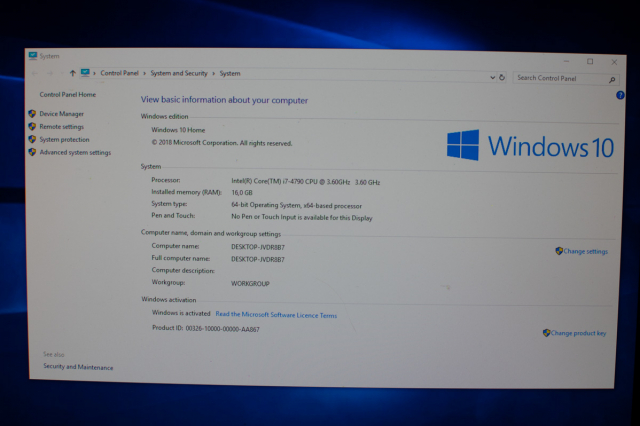Click the shield icon beside System protection
This screenshot has height=426, width=640.
(x=32, y=140)
